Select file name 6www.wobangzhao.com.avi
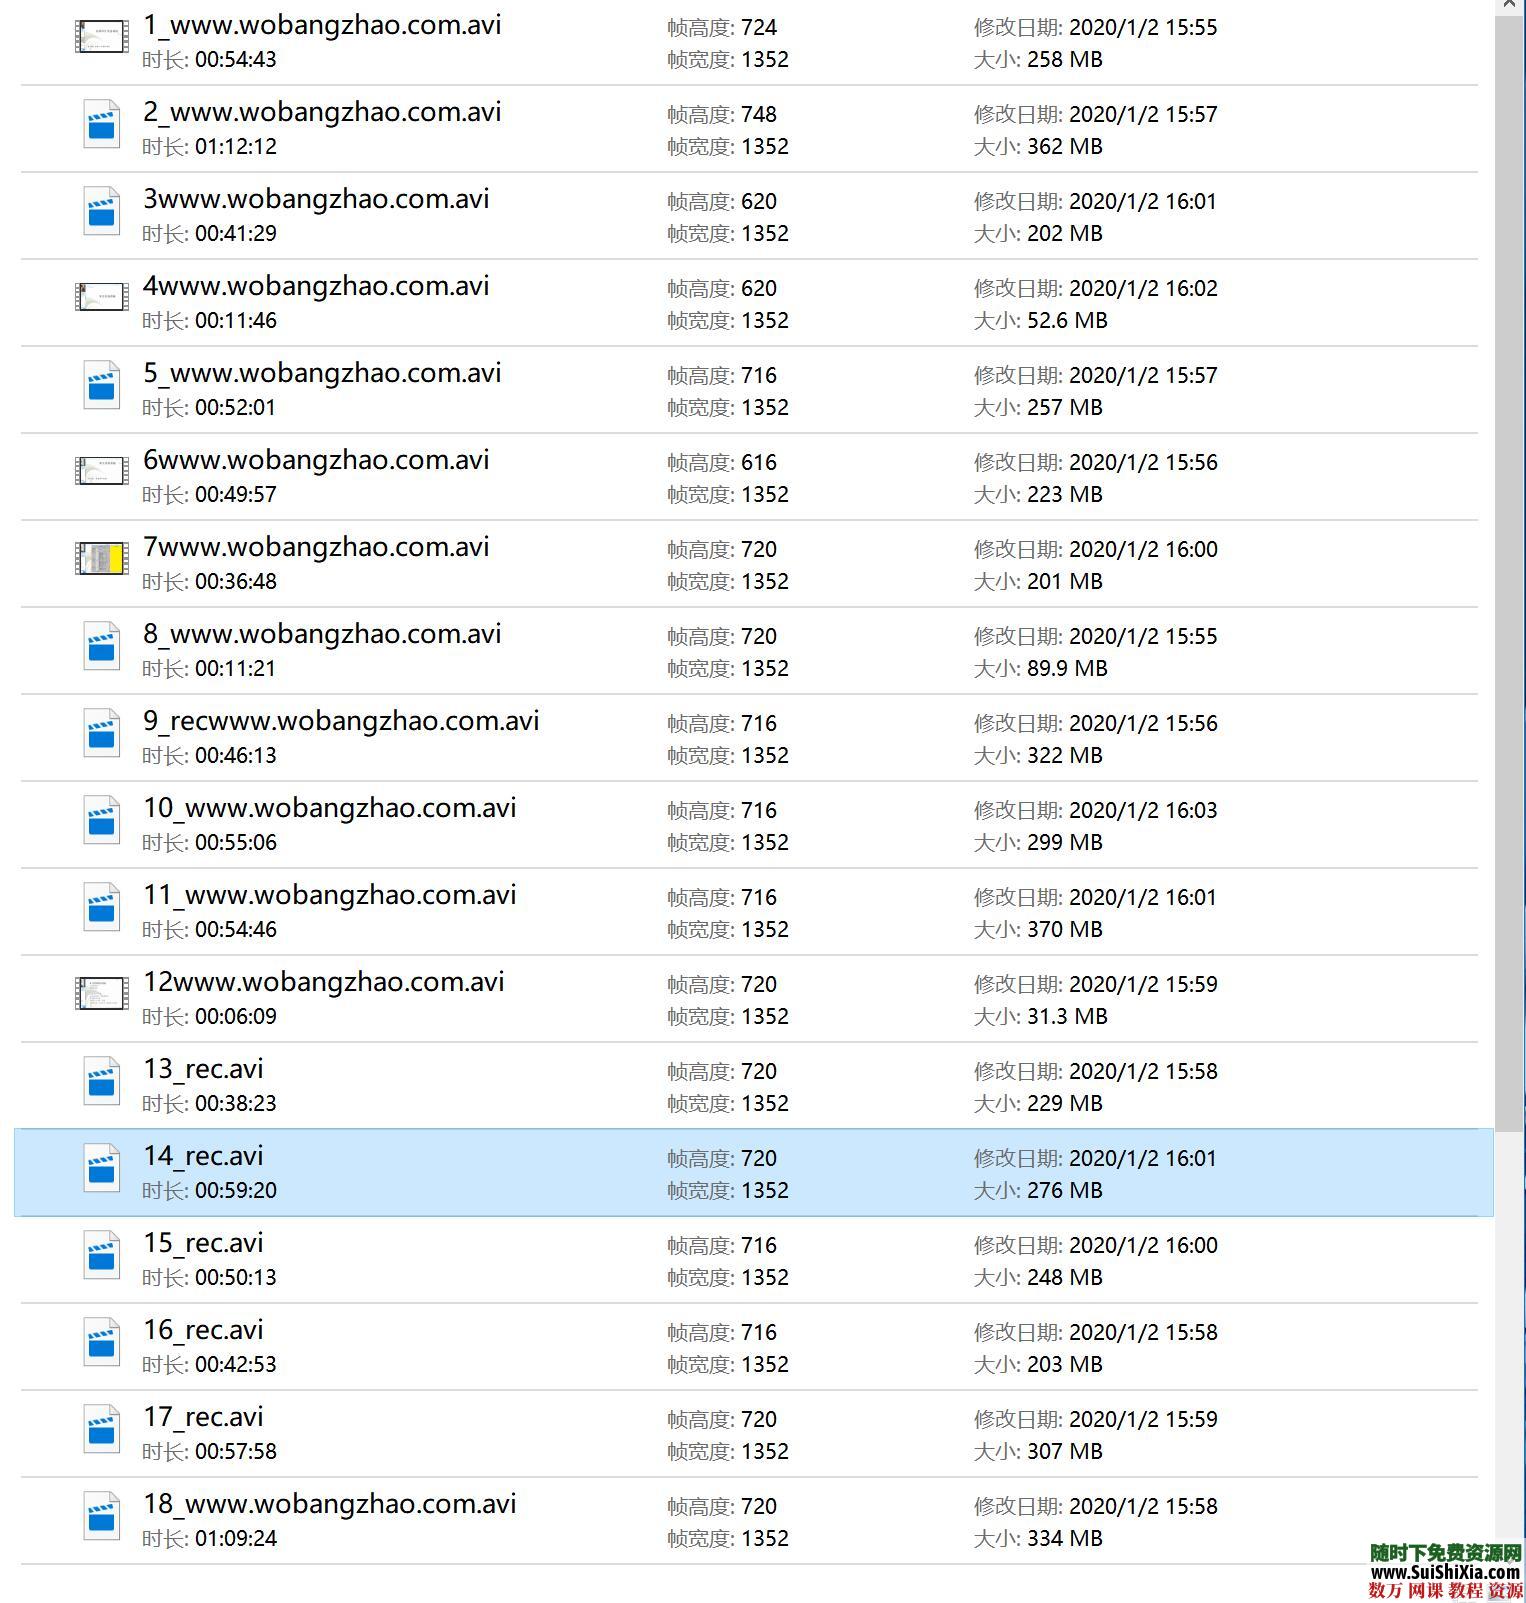Viewport: 1526px width, 1603px height. tap(316, 460)
